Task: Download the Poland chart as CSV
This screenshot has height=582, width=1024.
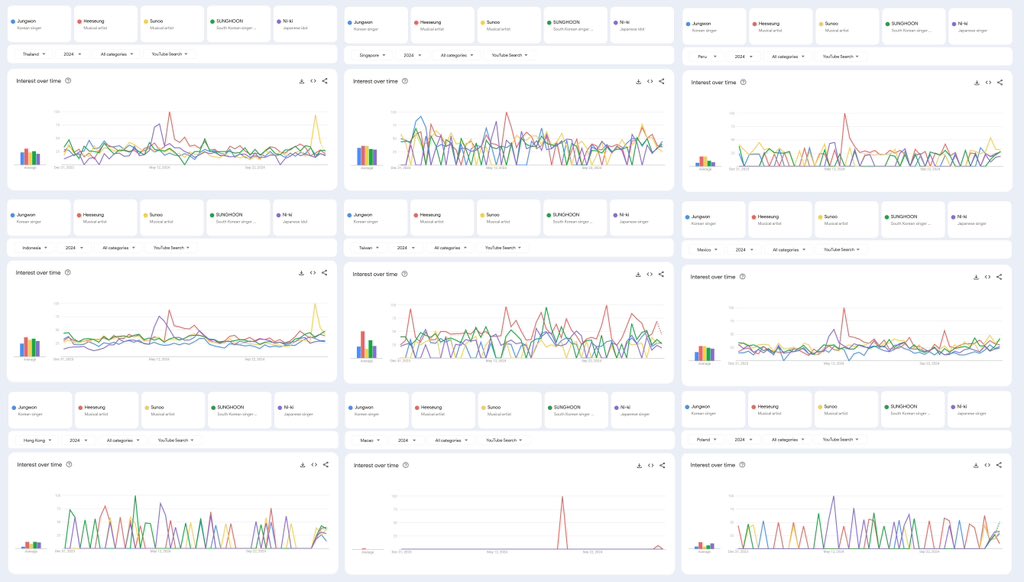Action: 975,464
